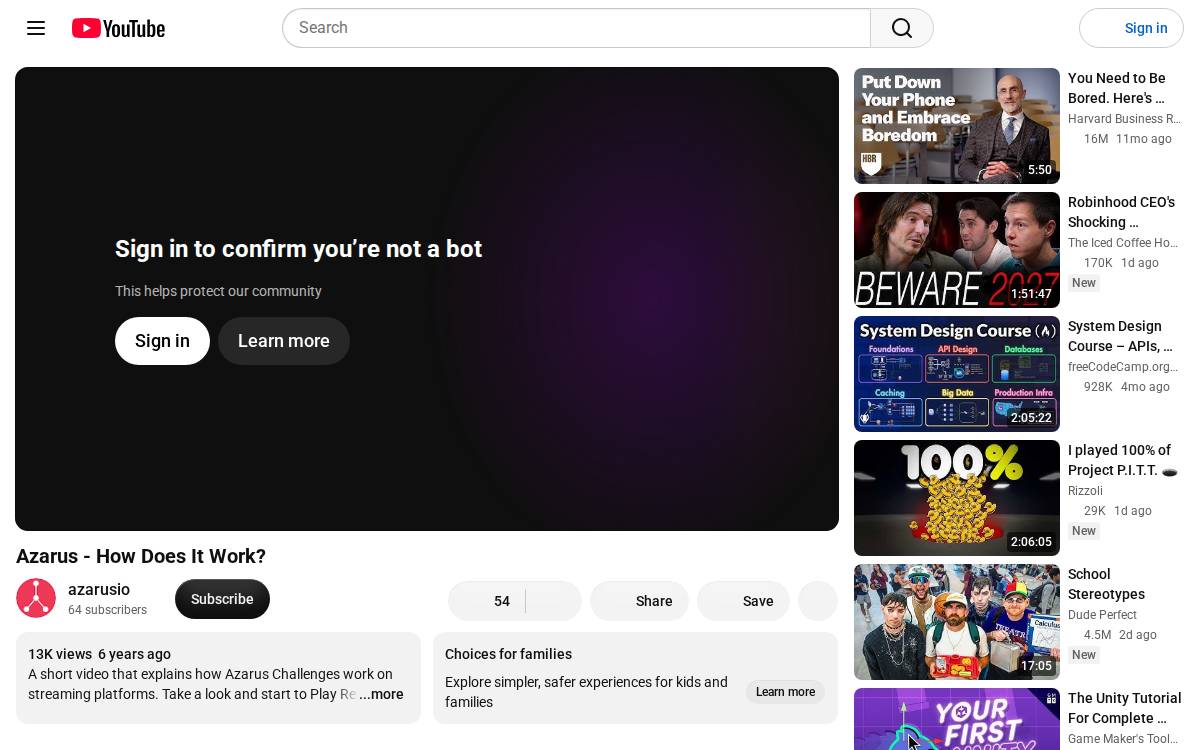Dislike the video using the button beside 54
This screenshot has width=1200, height=750.
[553, 601]
